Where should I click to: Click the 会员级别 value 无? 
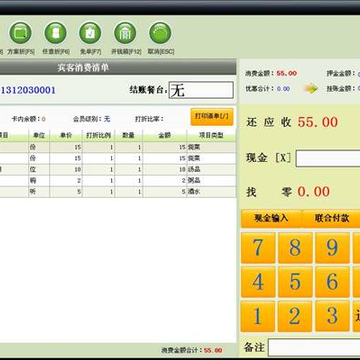click(107, 119)
